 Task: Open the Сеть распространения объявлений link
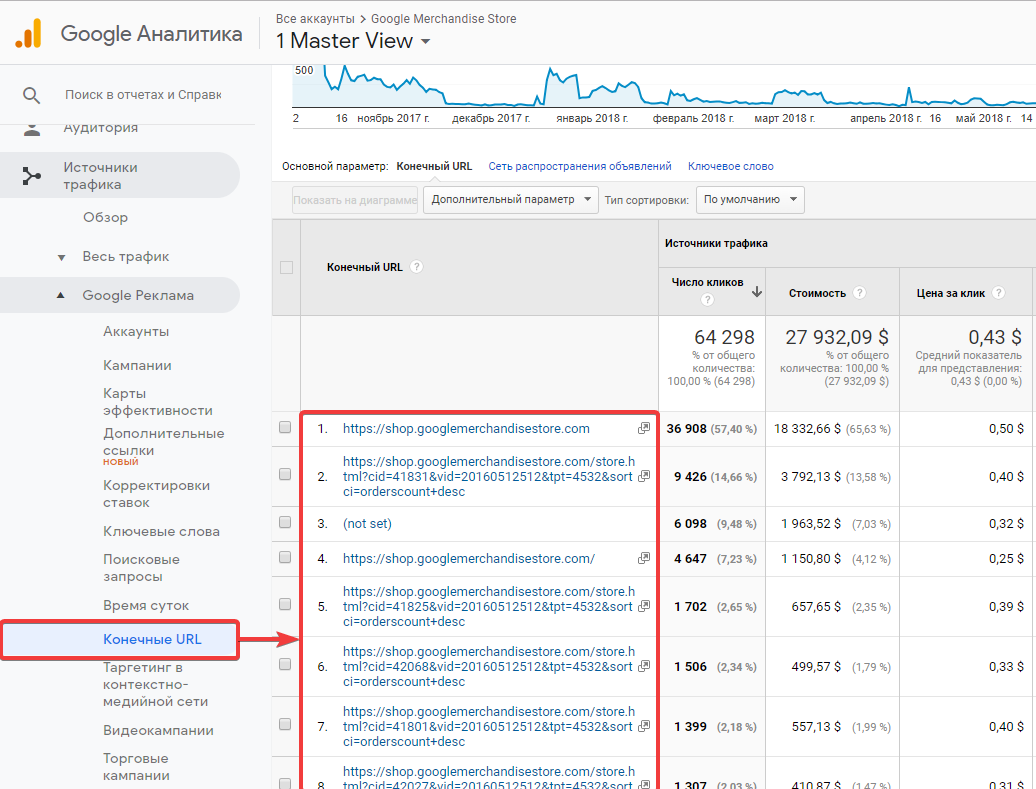point(579,167)
